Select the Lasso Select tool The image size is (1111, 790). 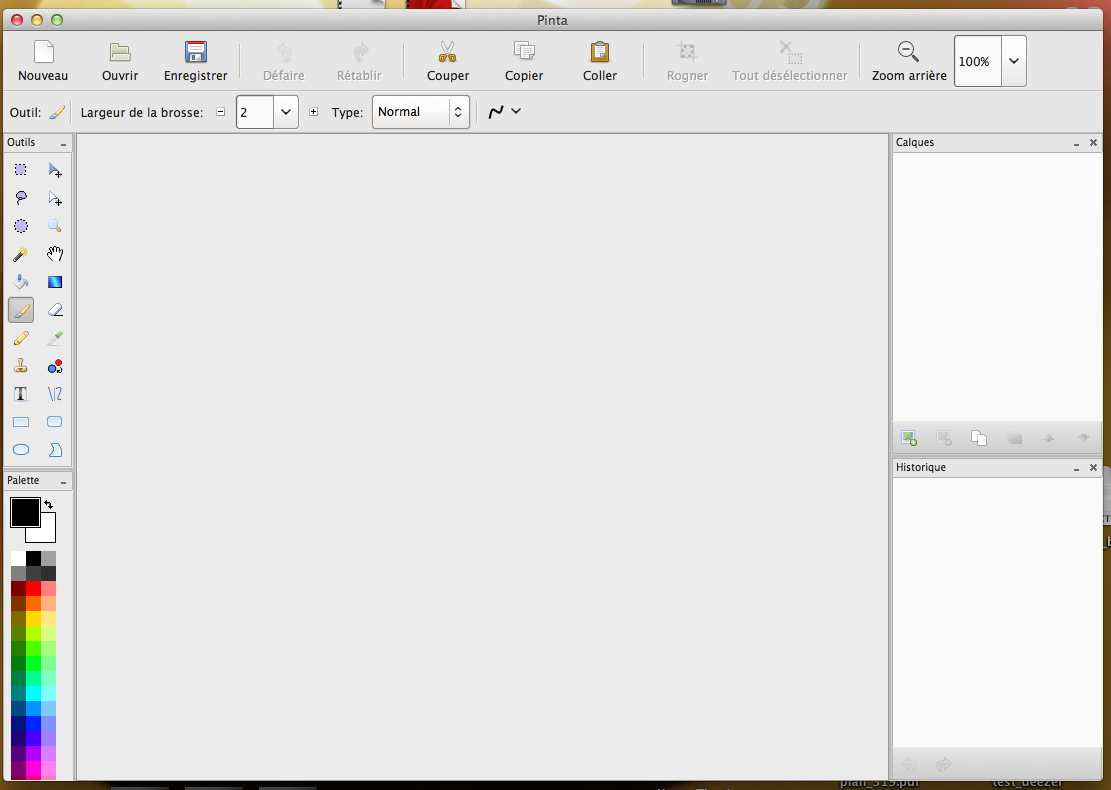pyautogui.click(x=21, y=198)
